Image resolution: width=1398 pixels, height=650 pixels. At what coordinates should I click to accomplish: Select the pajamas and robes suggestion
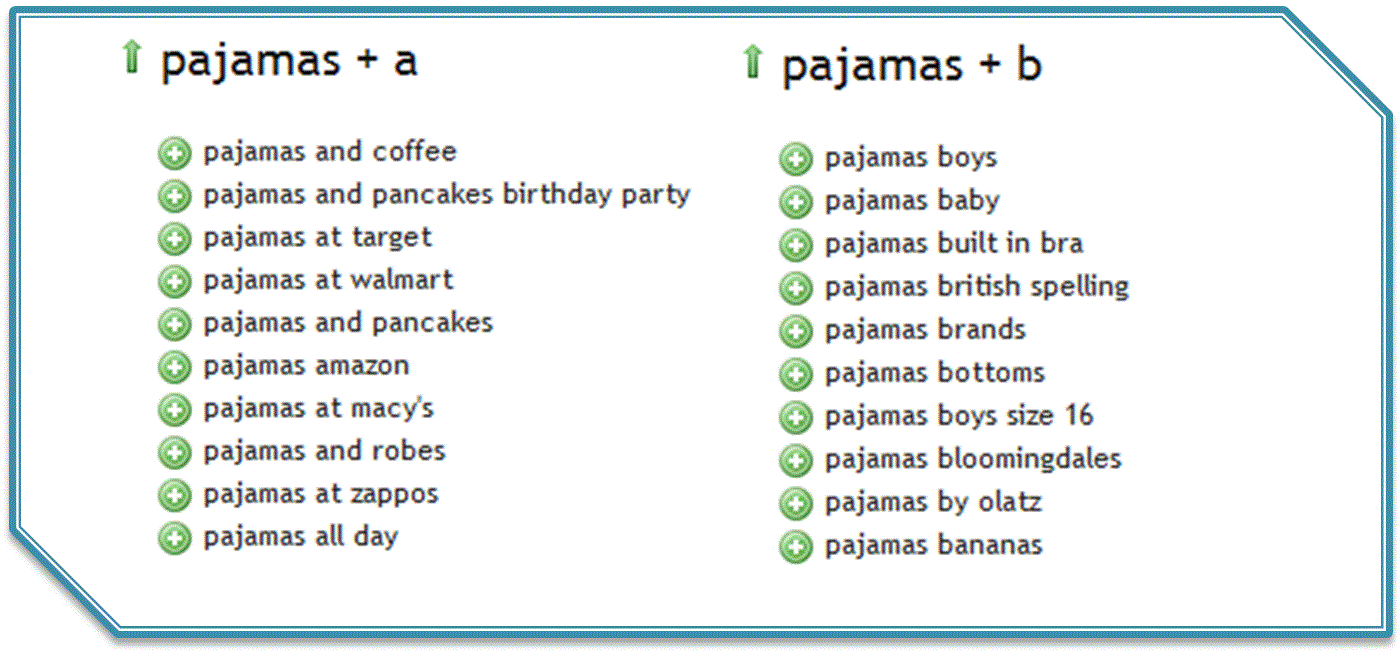(324, 451)
